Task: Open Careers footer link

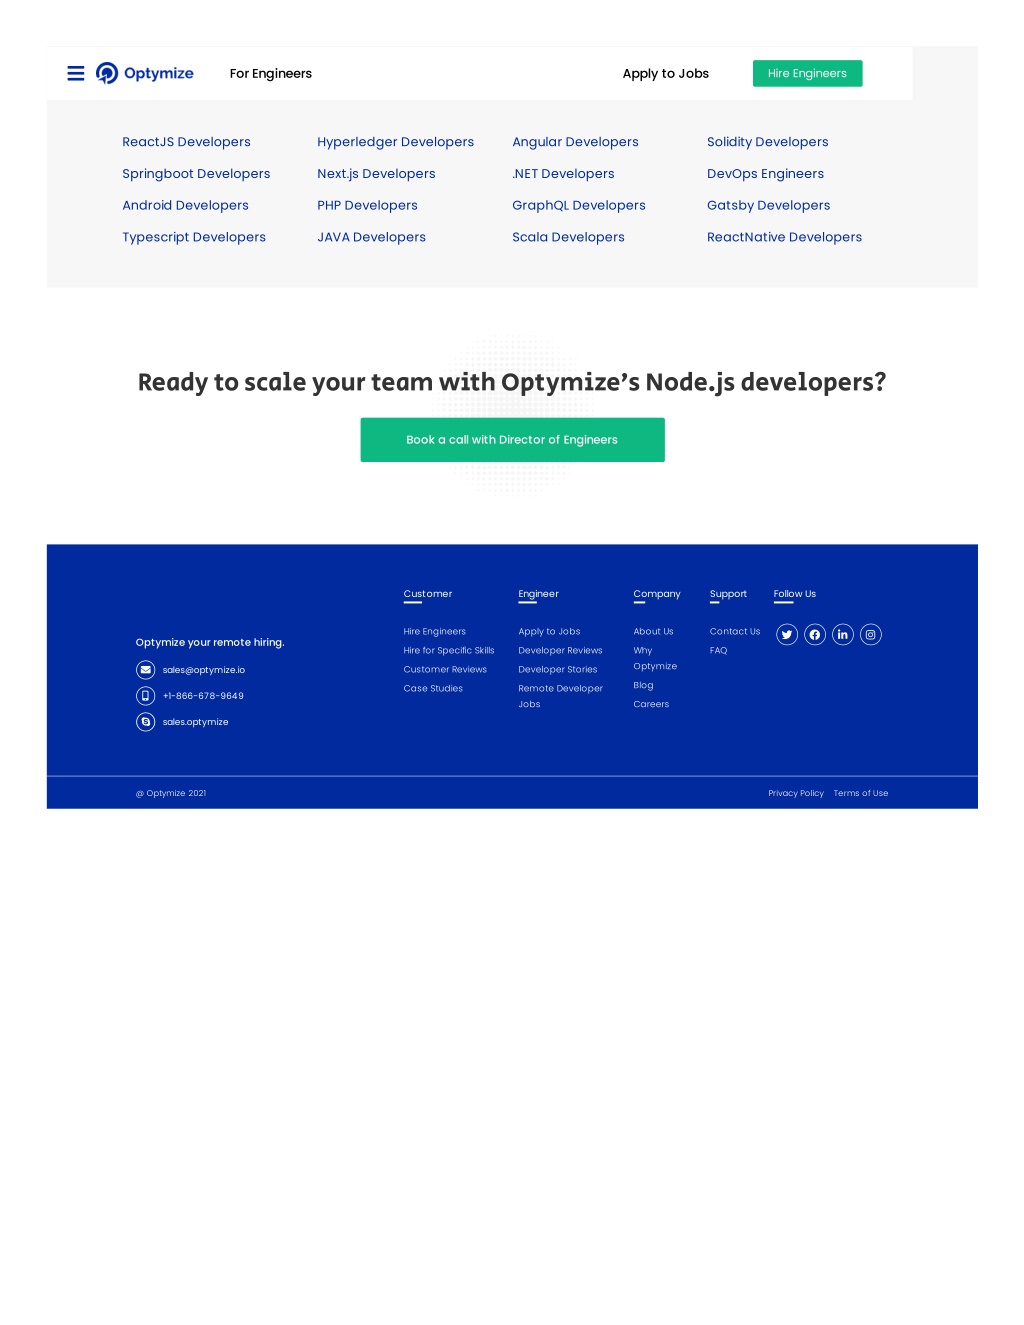Action: point(652,705)
